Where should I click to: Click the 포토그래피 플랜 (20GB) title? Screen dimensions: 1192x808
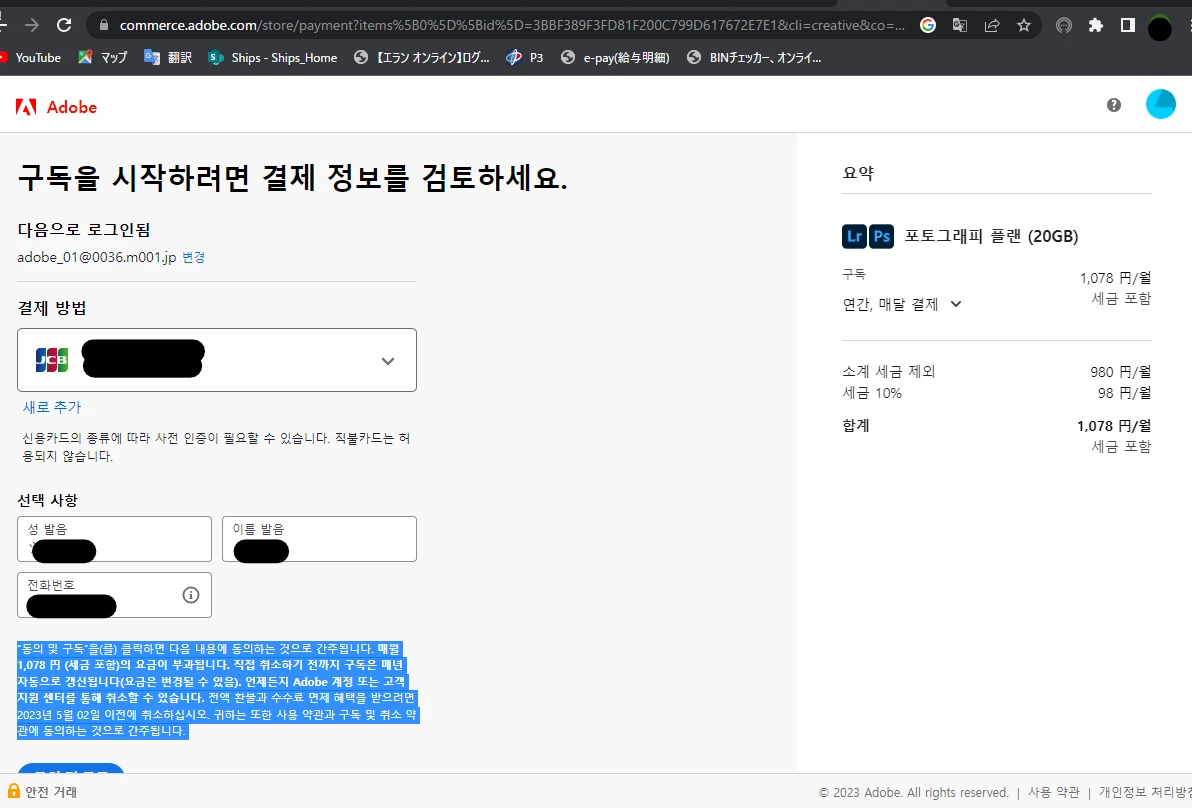click(x=991, y=236)
